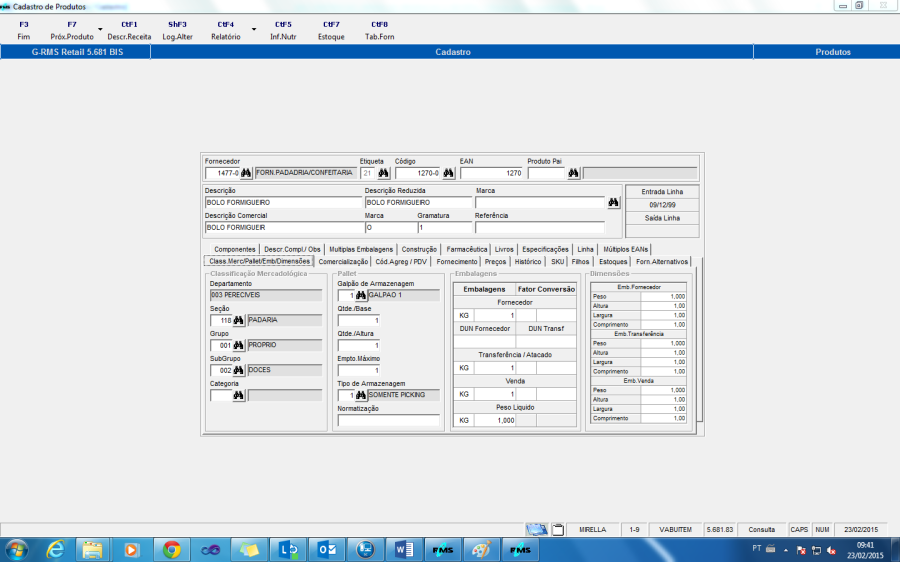Open Outlook from the taskbar
This screenshot has width=900, height=562.
pos(327,550)
